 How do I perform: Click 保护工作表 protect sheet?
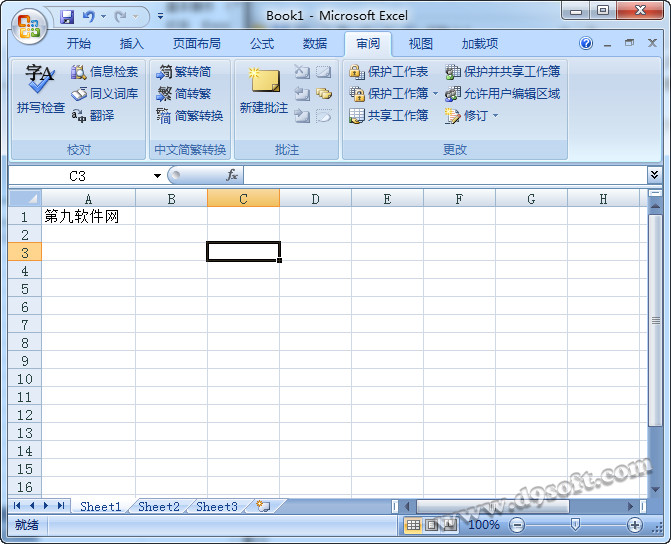point(389,71)
